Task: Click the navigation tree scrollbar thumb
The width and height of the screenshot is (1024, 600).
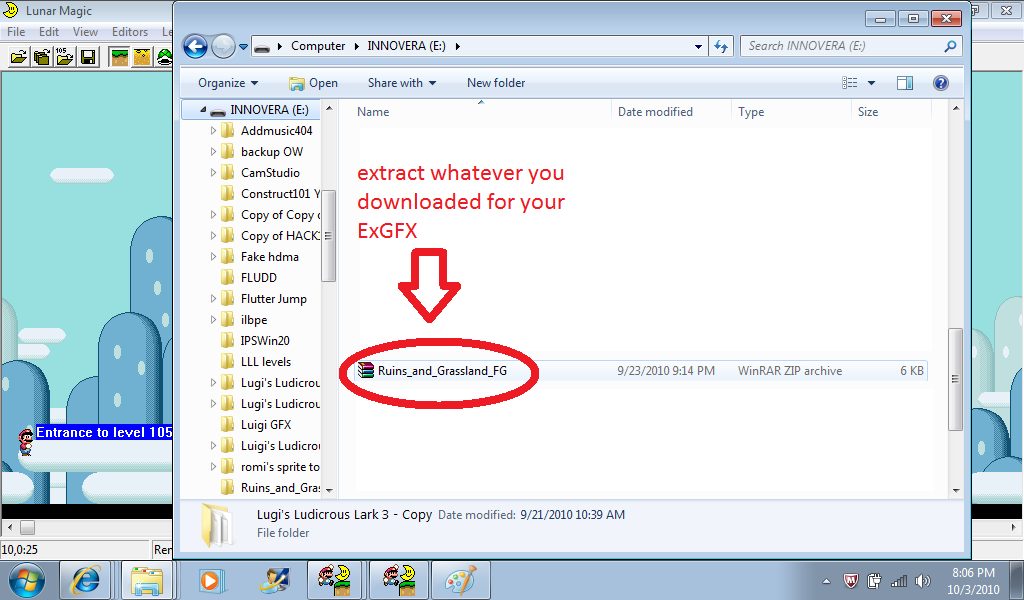Action: point(329,236)
